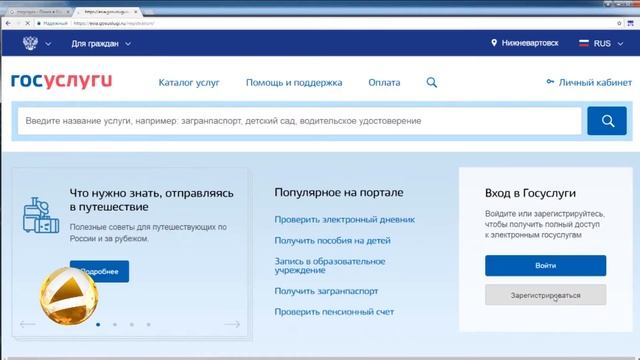
Task: Select the second carousel dot
Action: point(115,324)
